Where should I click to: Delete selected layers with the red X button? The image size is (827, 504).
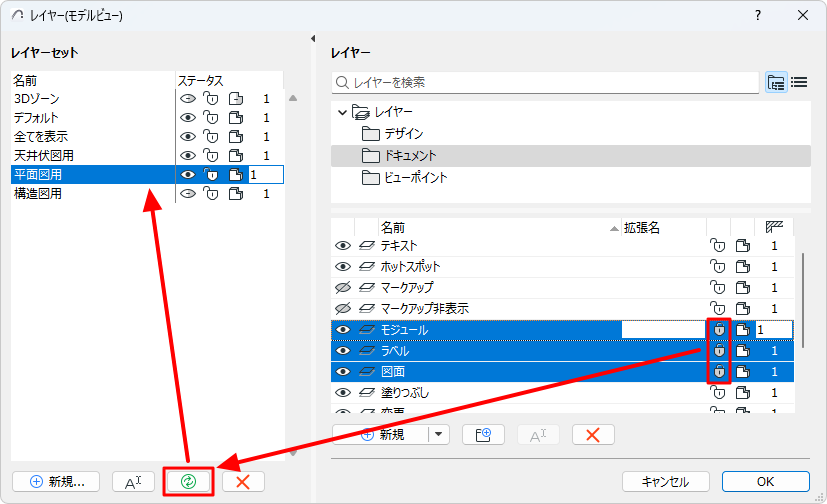[x=593, y=435]
